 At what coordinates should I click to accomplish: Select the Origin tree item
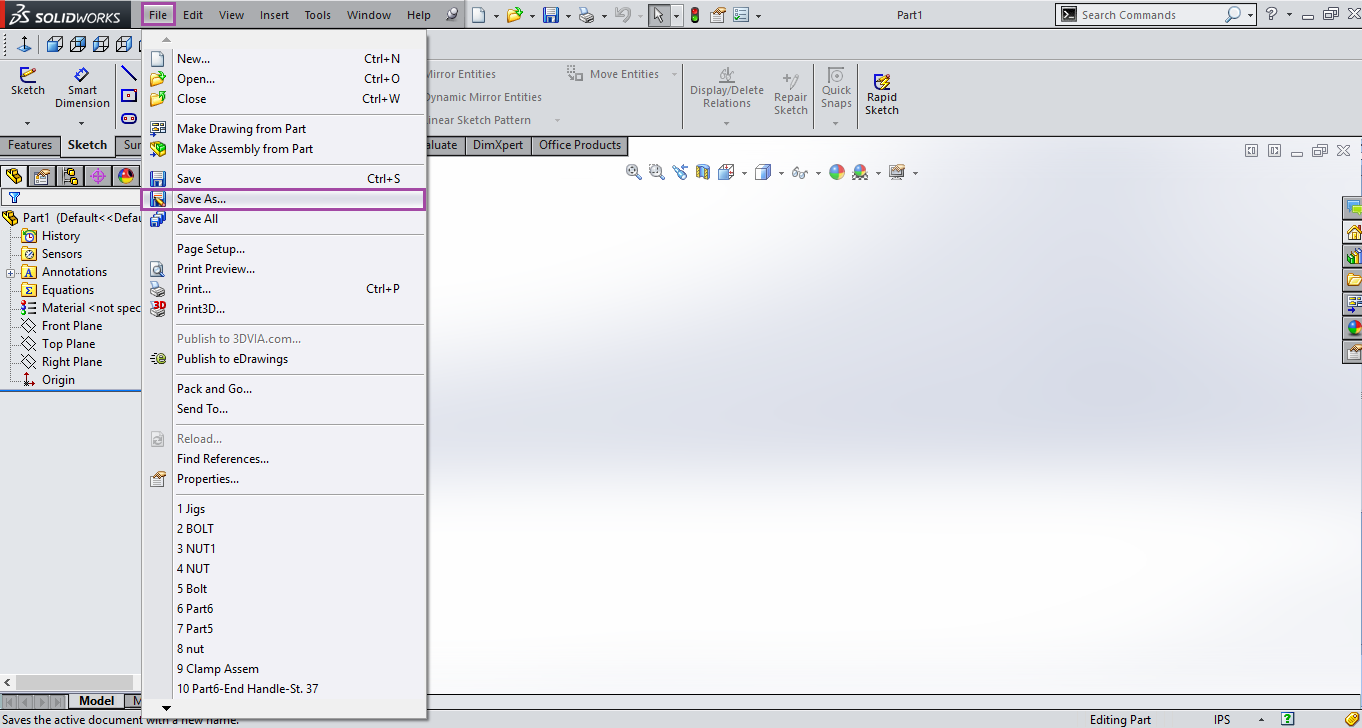[58, 380]
